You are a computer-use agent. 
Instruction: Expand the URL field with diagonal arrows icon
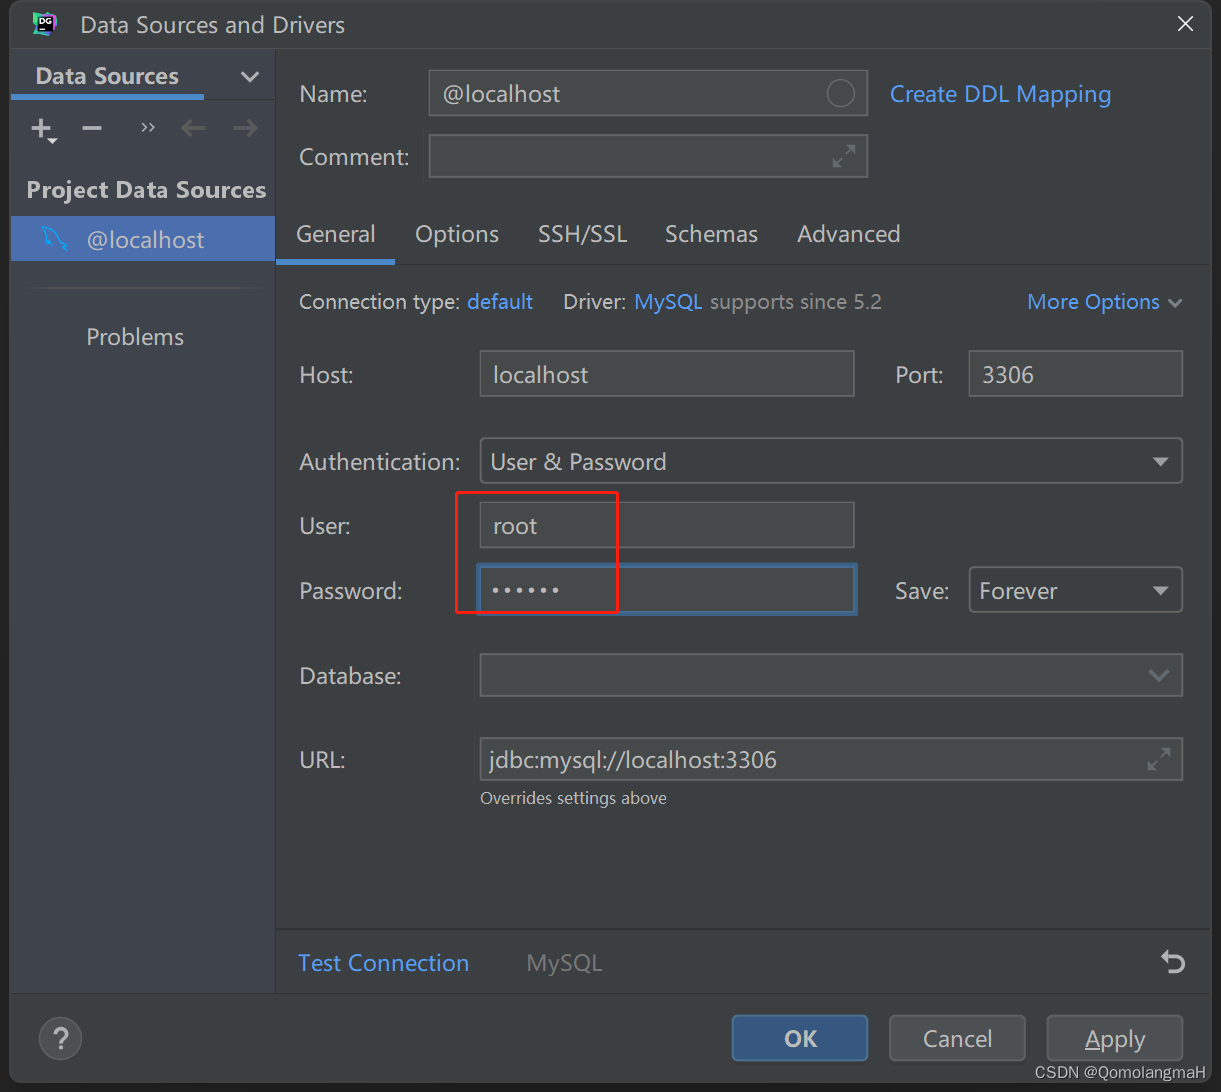[x=1158, y=759]
